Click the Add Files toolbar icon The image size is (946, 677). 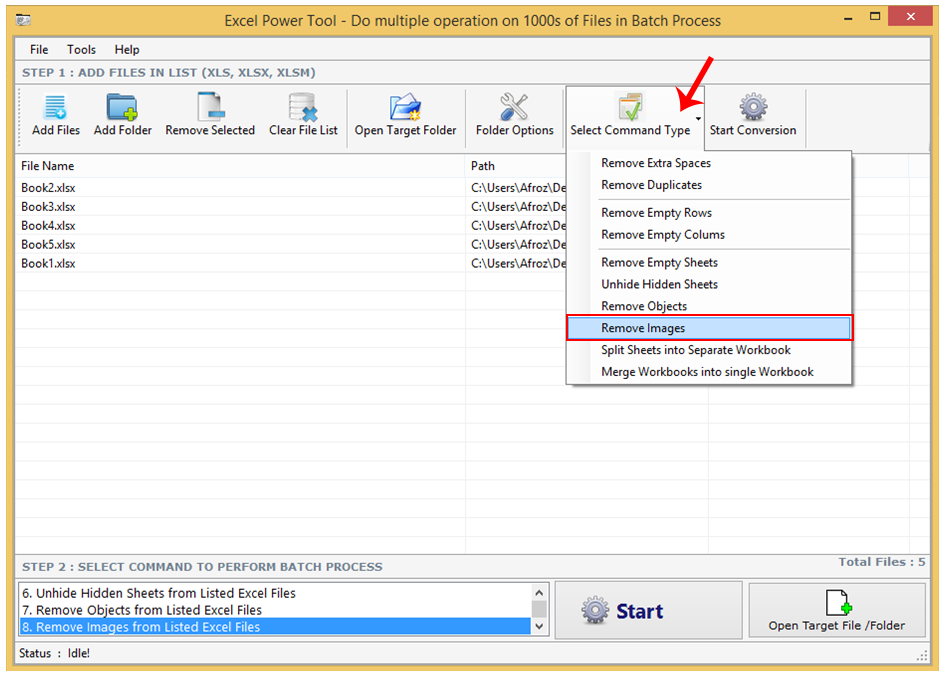pos(56,107)
